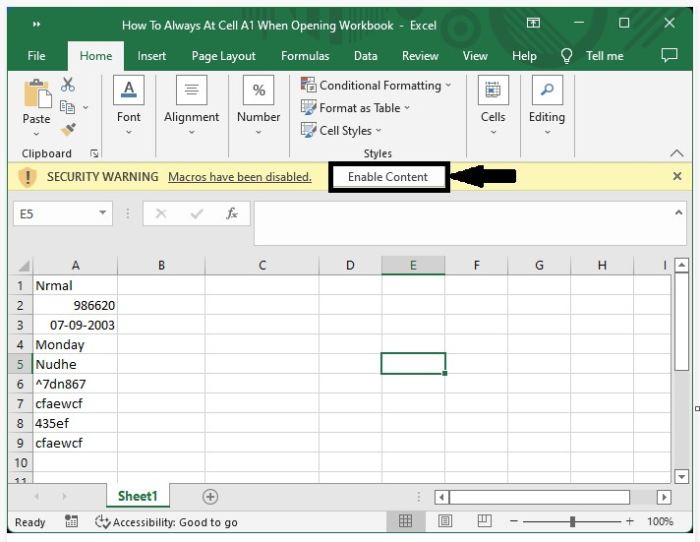Switch to the Page Layout tab

(223, 56)
